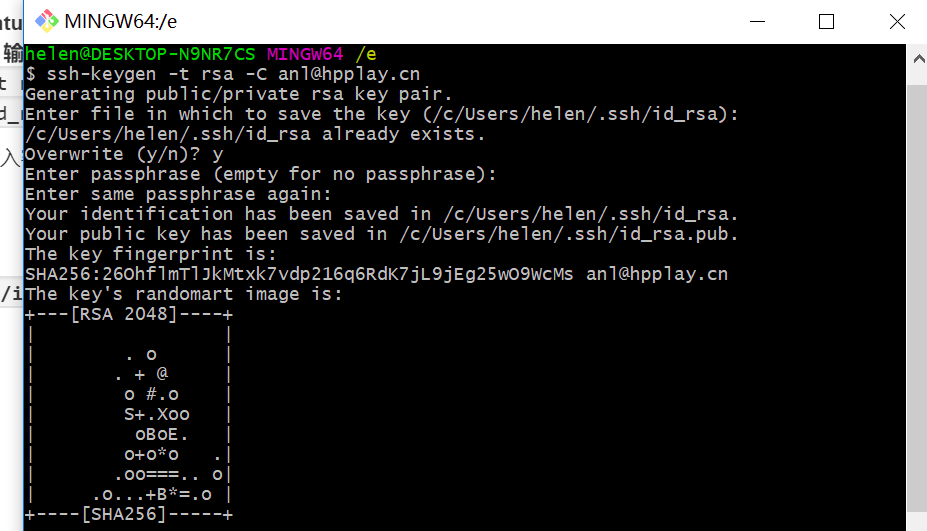
Task: Click the green helen@DESKTOP-N9NR7CS prompt text
Action: click(x=140, y=54)
